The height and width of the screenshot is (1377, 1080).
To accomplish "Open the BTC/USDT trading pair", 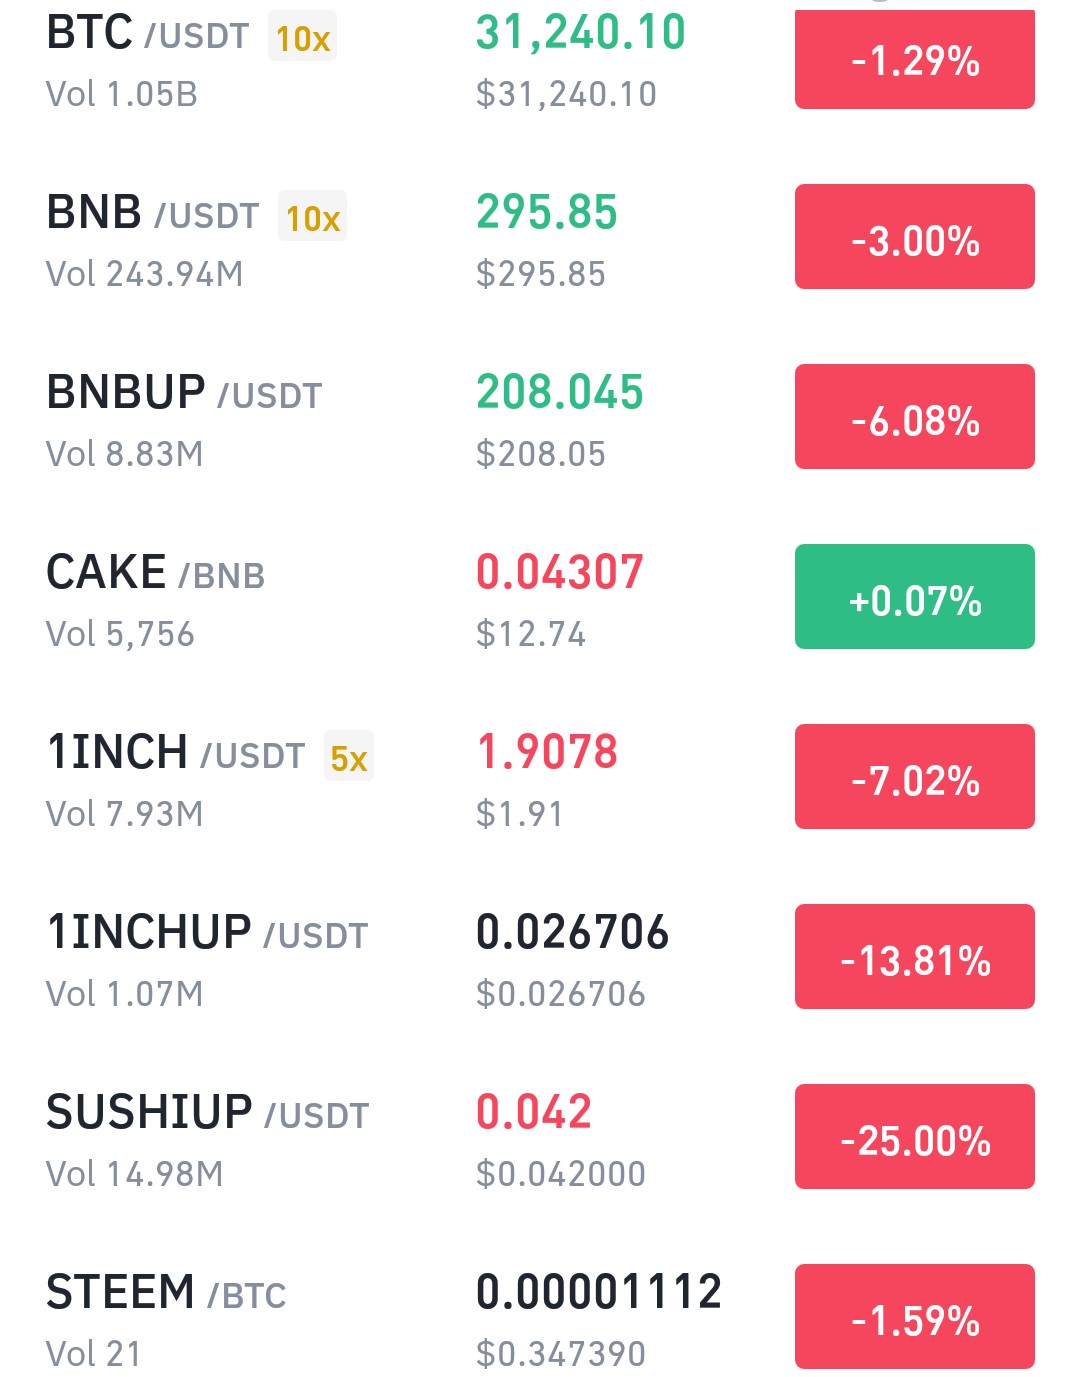I will [x=540, y=60].
